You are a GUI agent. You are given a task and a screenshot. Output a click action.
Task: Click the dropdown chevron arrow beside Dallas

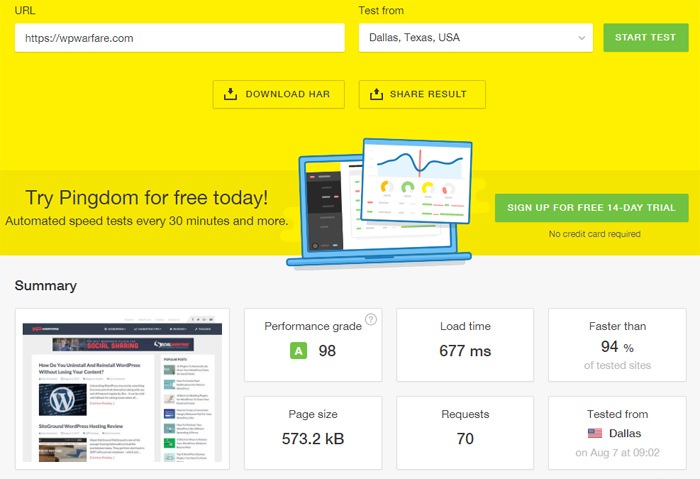[x=581, y=38]
